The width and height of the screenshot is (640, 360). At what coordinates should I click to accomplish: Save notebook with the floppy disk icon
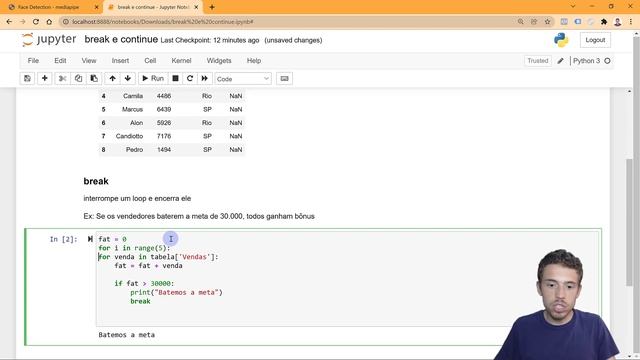click(x=27, y=78)
